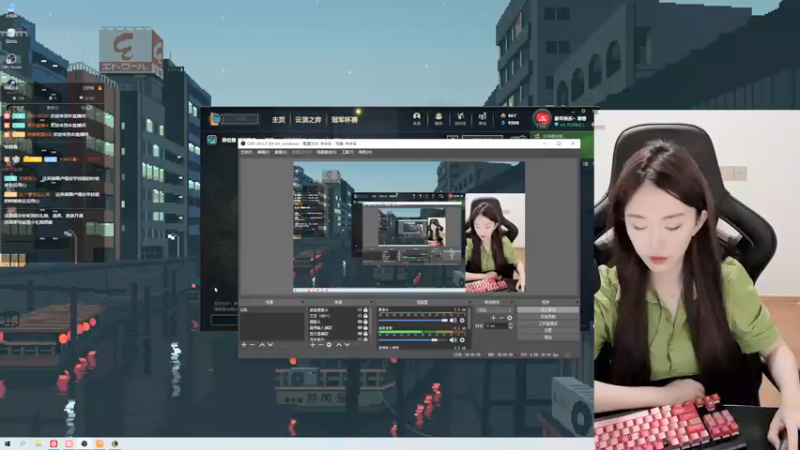
Task: Open 设置 settings button in OBS controls
Action: [548, 330]
